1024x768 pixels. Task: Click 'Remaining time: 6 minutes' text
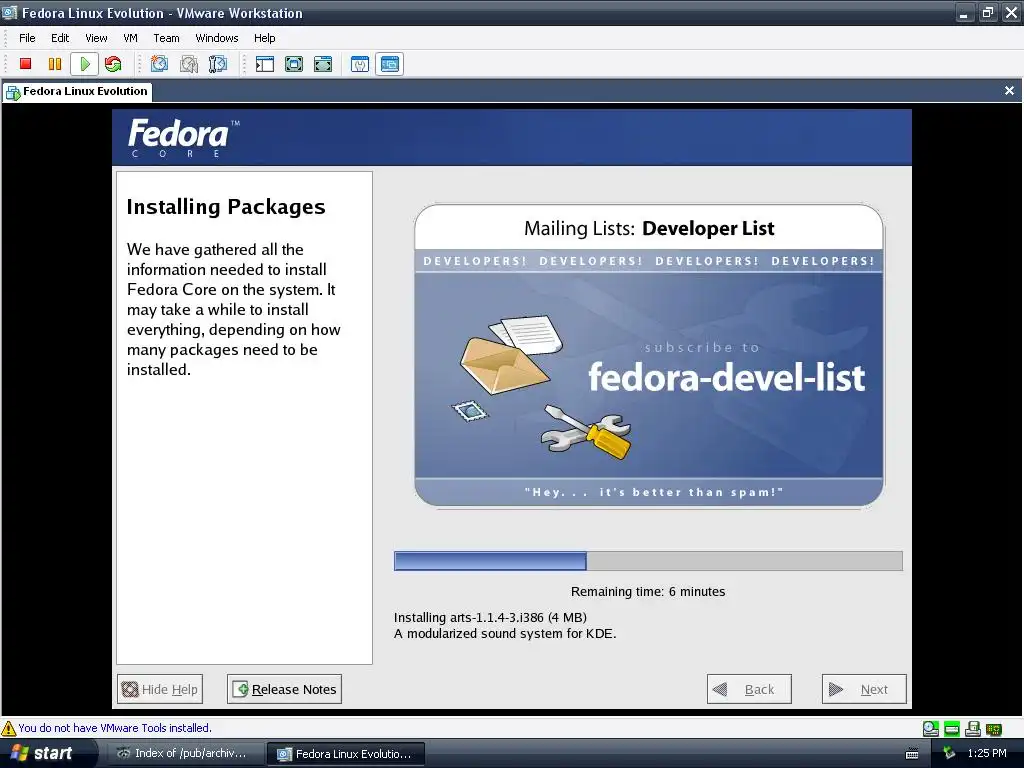(648, 592)
